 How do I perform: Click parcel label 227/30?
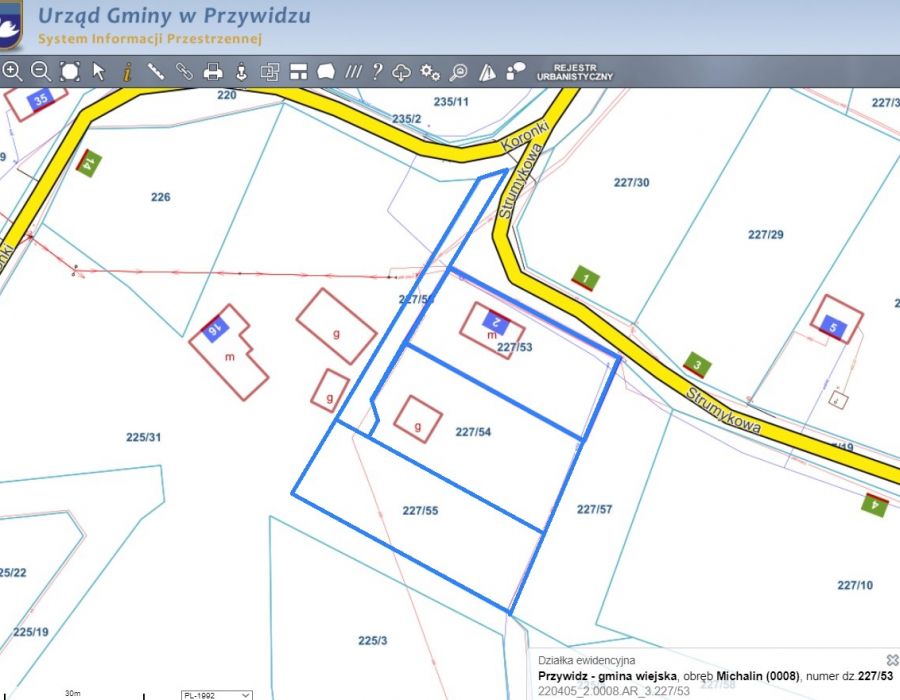pyautogui.click(x=631, y=182)
